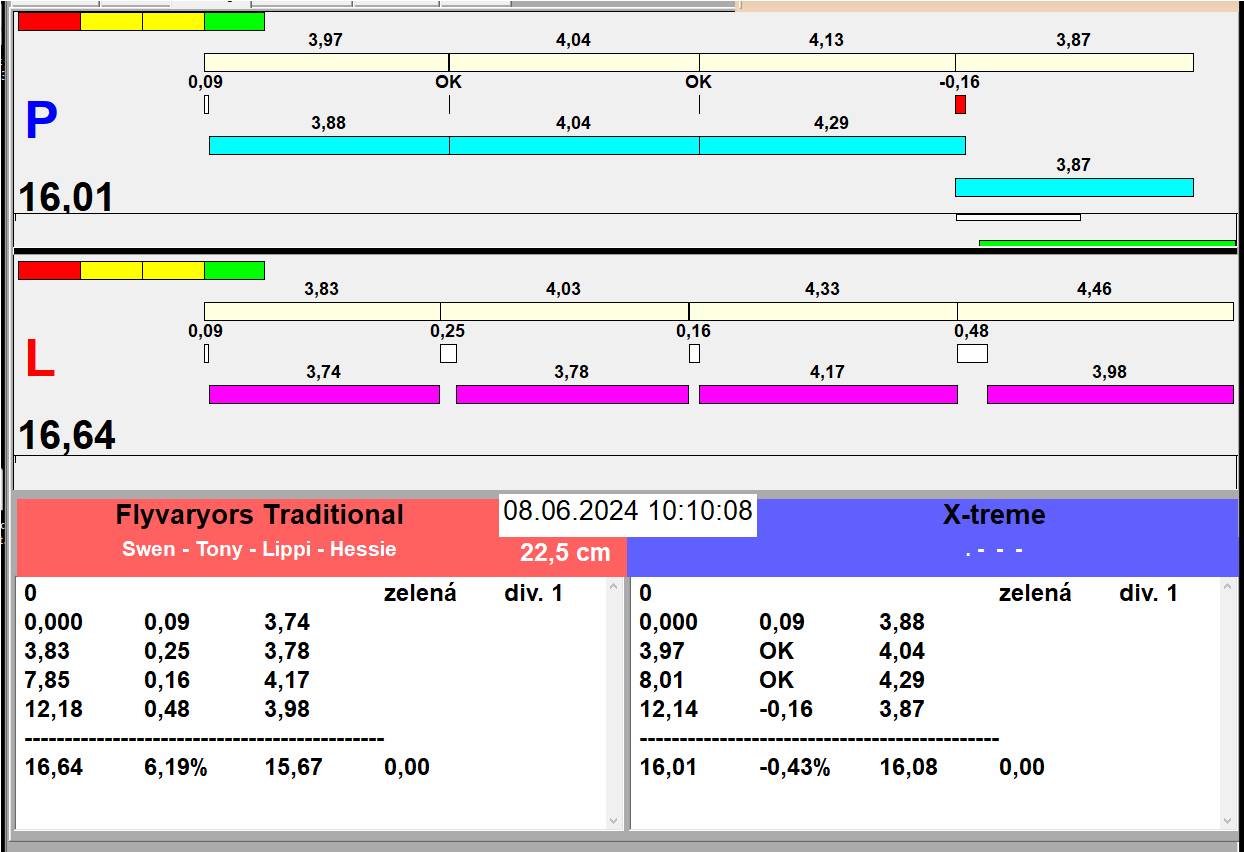Open the Flyvaryors Traditional team header

pos(260,515)
